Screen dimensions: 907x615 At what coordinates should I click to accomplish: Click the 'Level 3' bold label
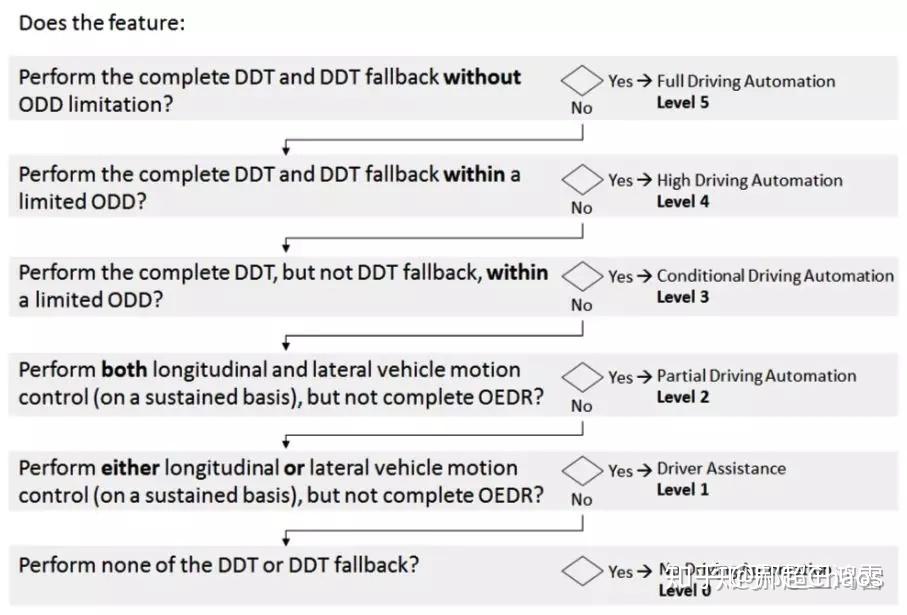(x=683, y=297)
